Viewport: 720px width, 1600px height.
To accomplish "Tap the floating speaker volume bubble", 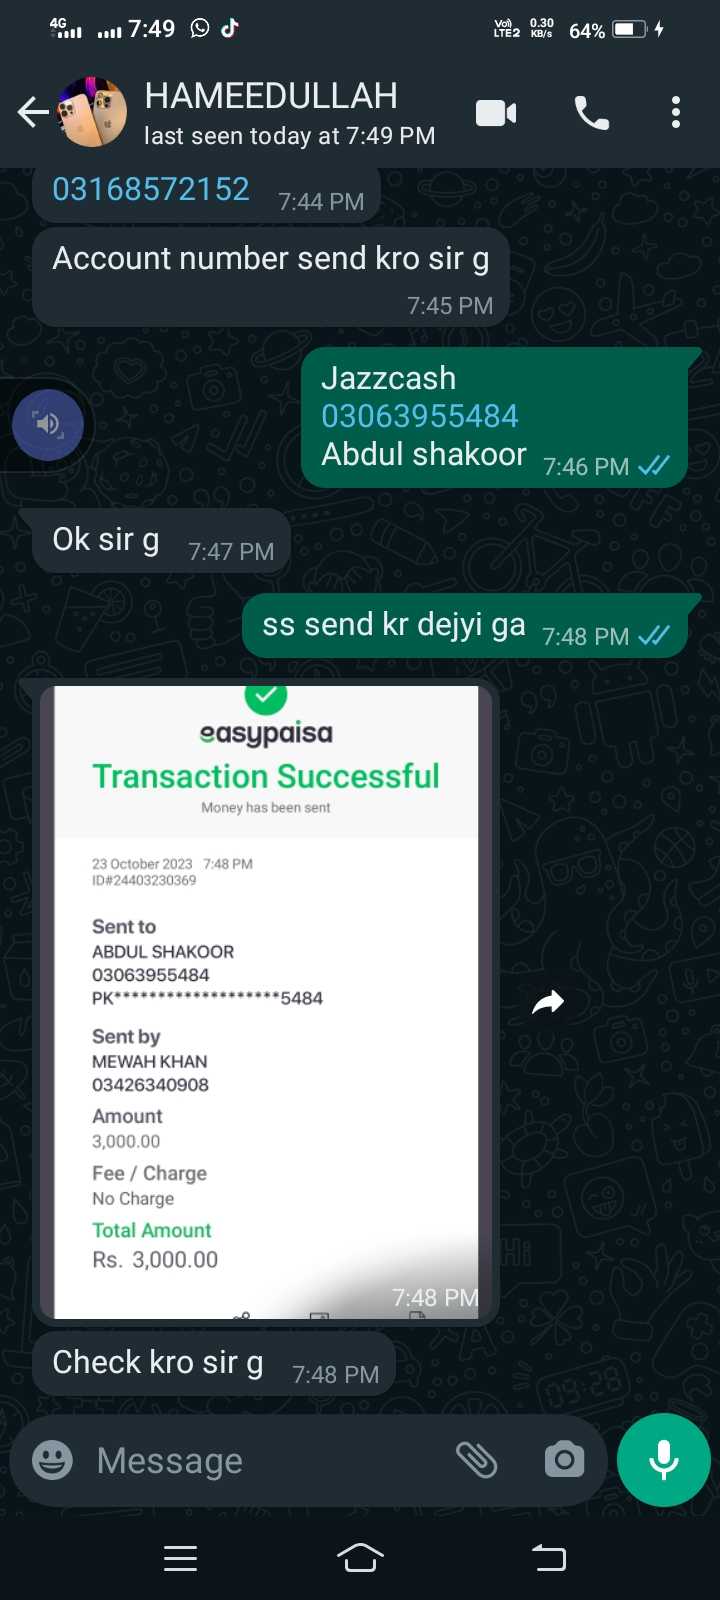I will point(48,425).
